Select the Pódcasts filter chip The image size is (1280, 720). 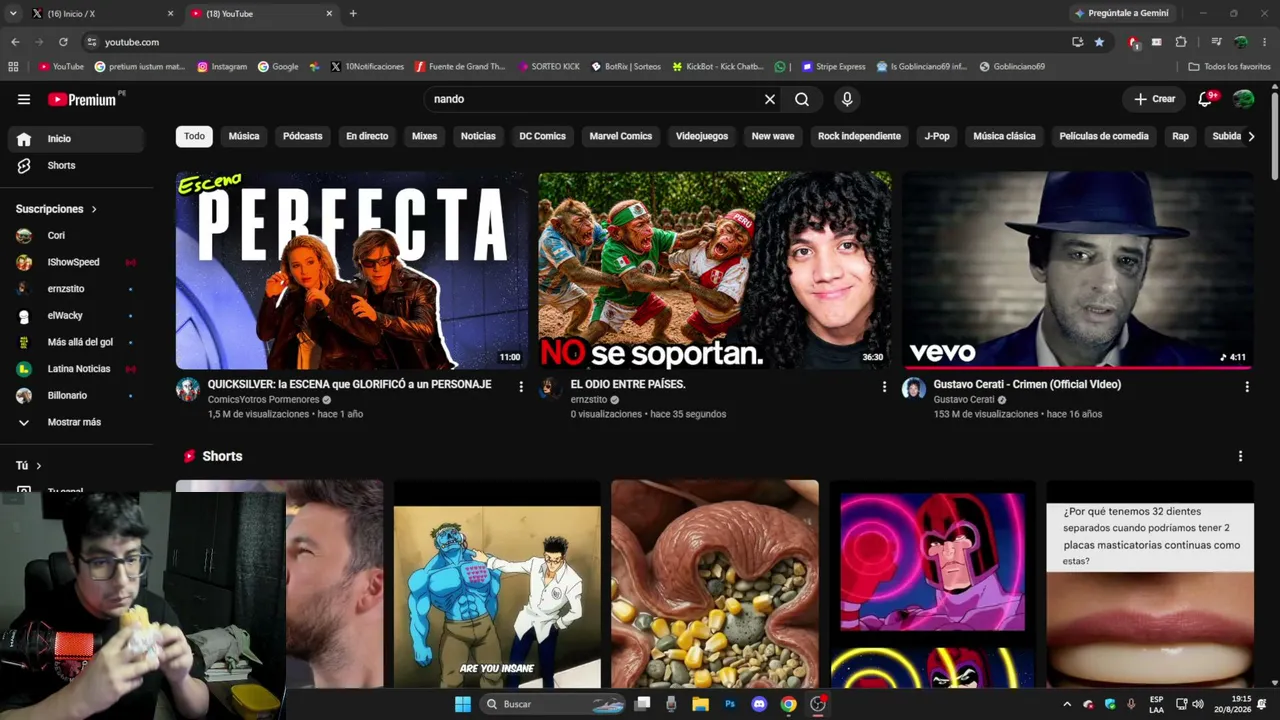[303, 136]
